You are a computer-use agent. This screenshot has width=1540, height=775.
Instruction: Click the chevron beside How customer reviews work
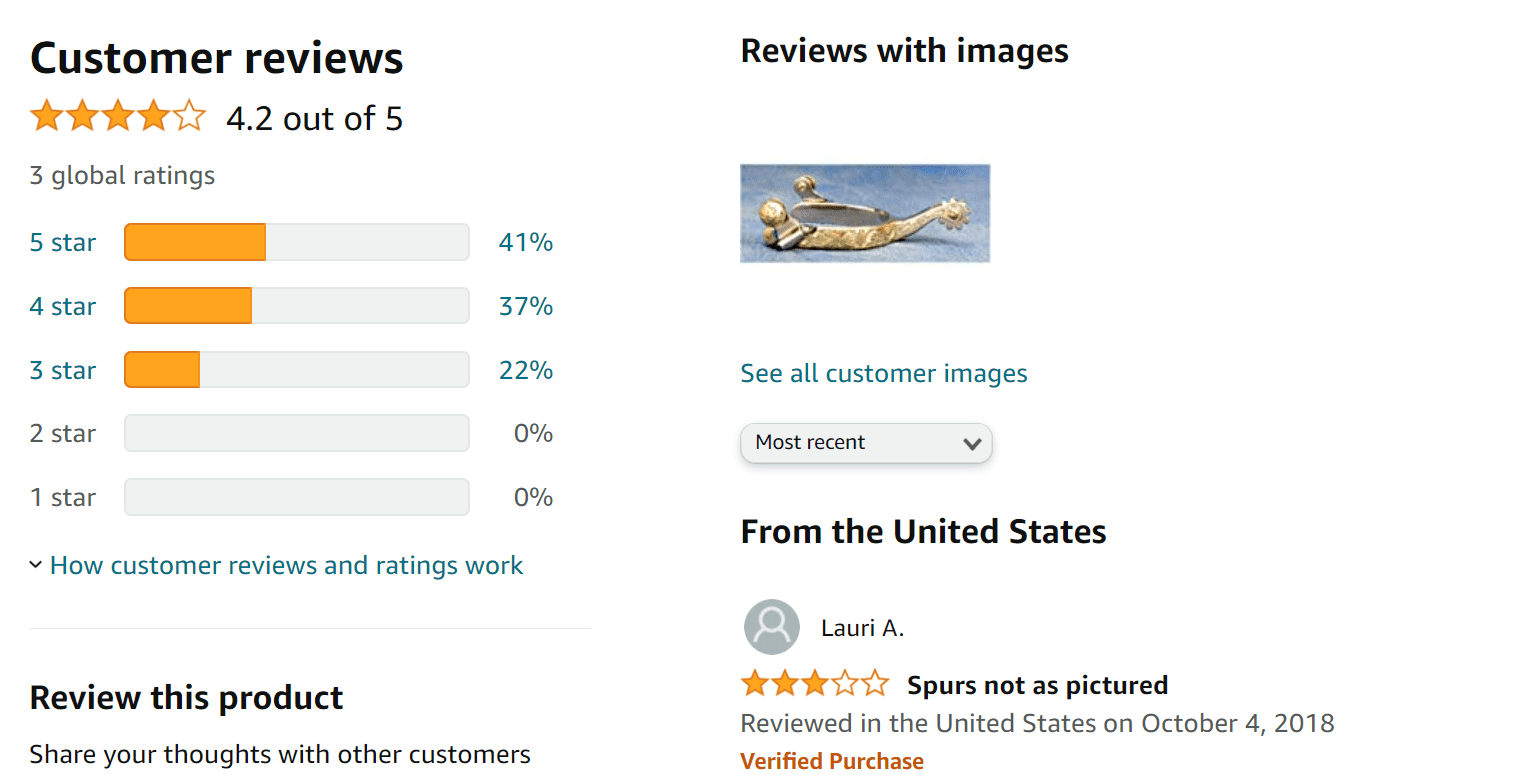tap(36, 565)
